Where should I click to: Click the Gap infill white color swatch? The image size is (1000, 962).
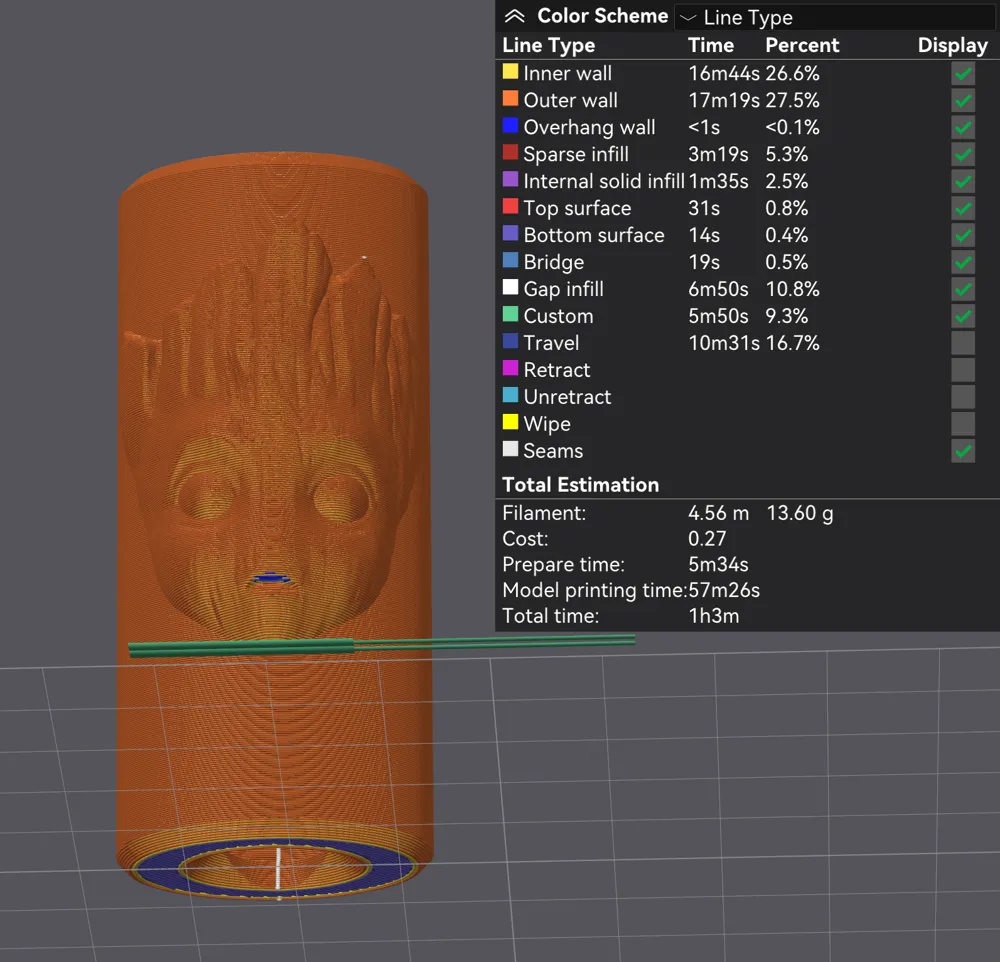(510, 288)
